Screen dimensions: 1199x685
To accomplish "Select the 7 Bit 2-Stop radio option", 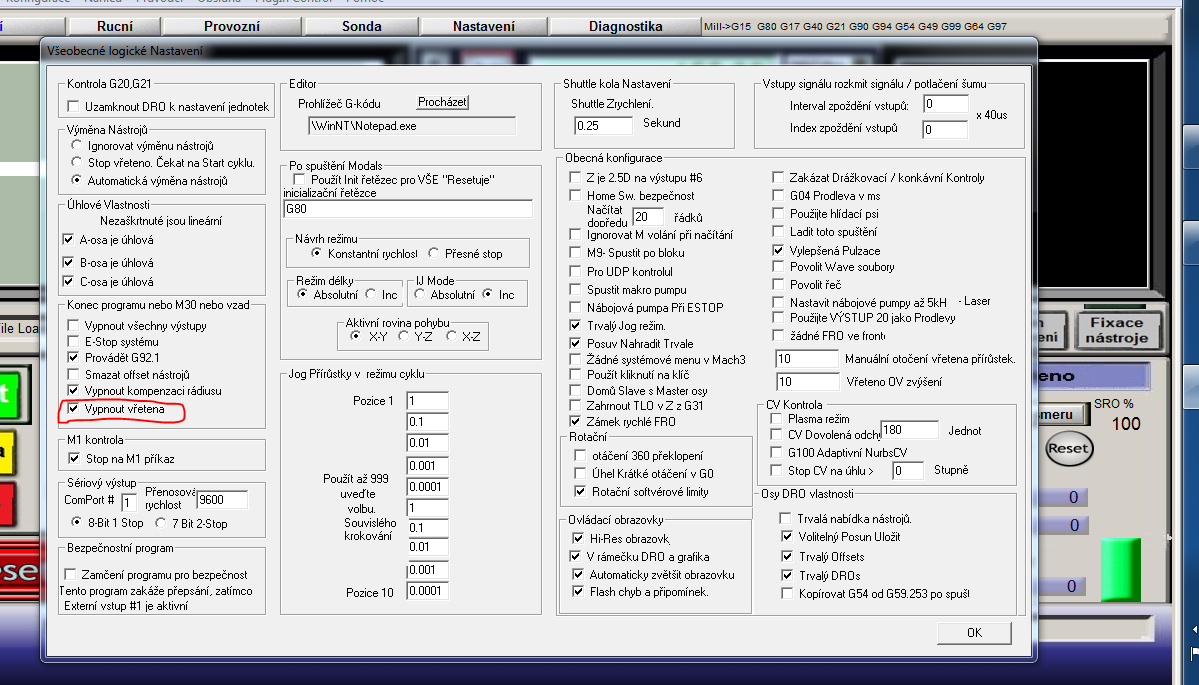I will click(162, 522).
